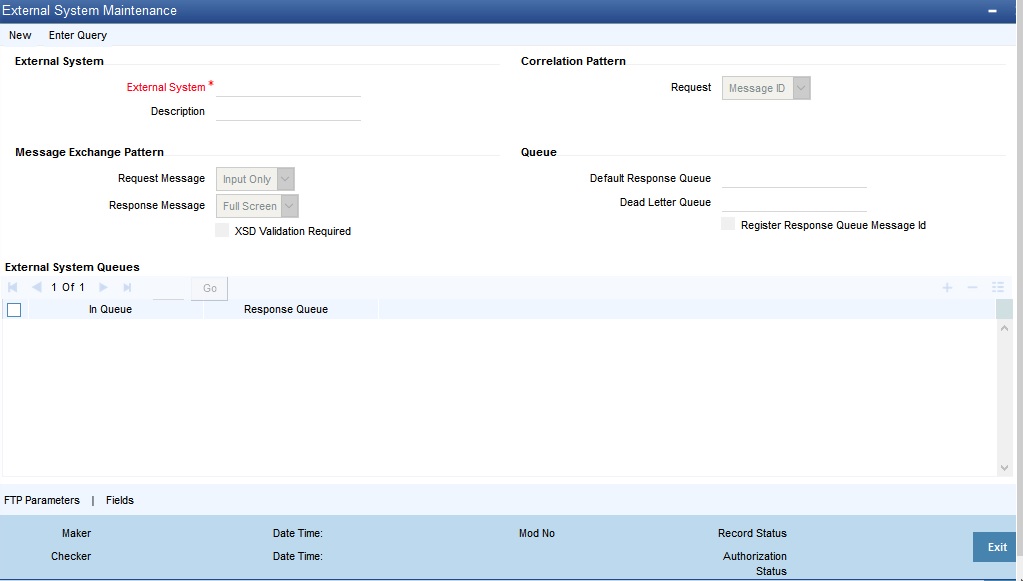Screen dimensions: 1023x581
Task: Tick the XSD Validation Required checkbox
Action: click(222, 230)
